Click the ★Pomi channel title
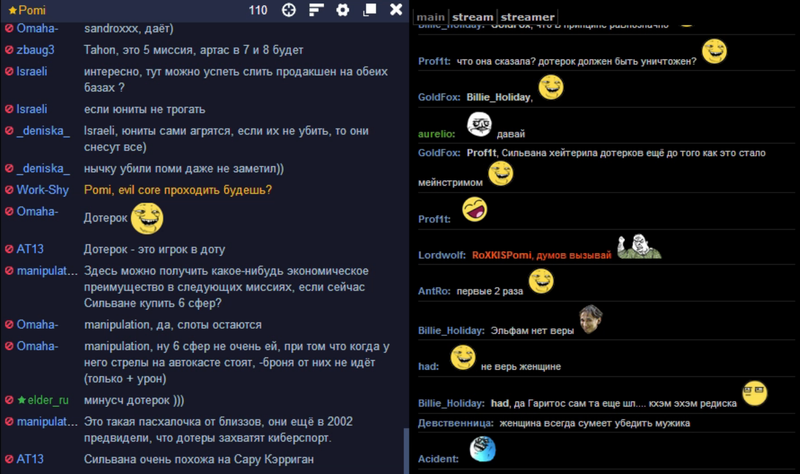 27,10
